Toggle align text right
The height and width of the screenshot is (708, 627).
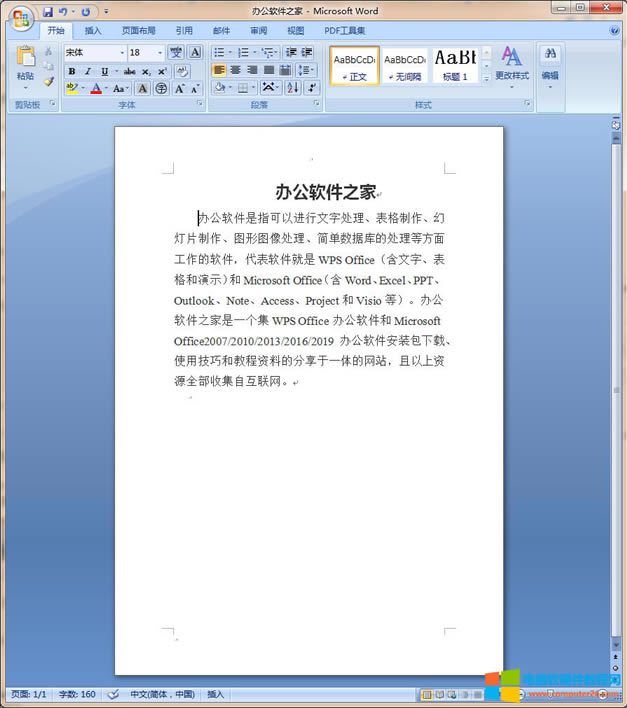tap(252, 70)
